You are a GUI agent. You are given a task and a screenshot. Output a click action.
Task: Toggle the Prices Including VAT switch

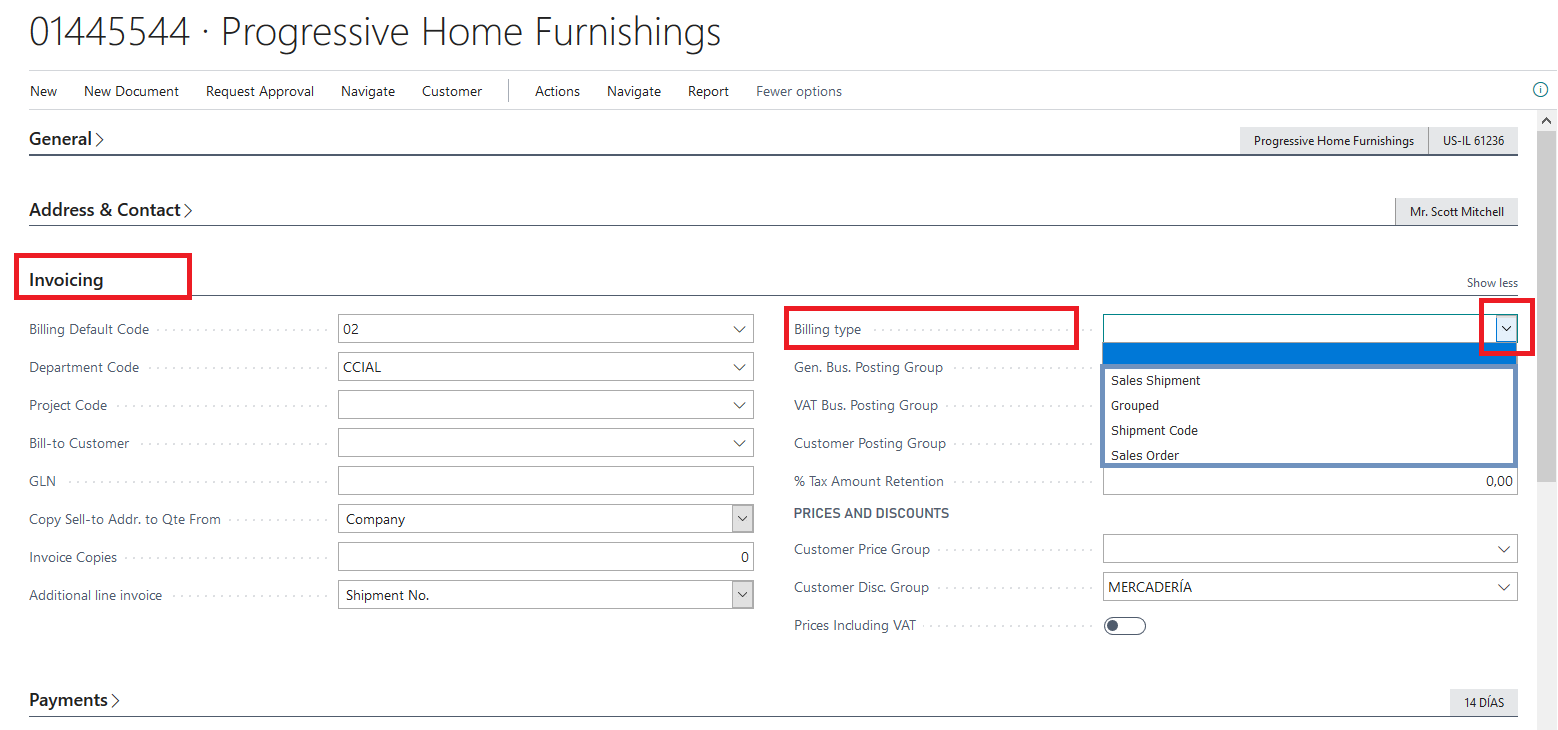[x=1125, y=626]
